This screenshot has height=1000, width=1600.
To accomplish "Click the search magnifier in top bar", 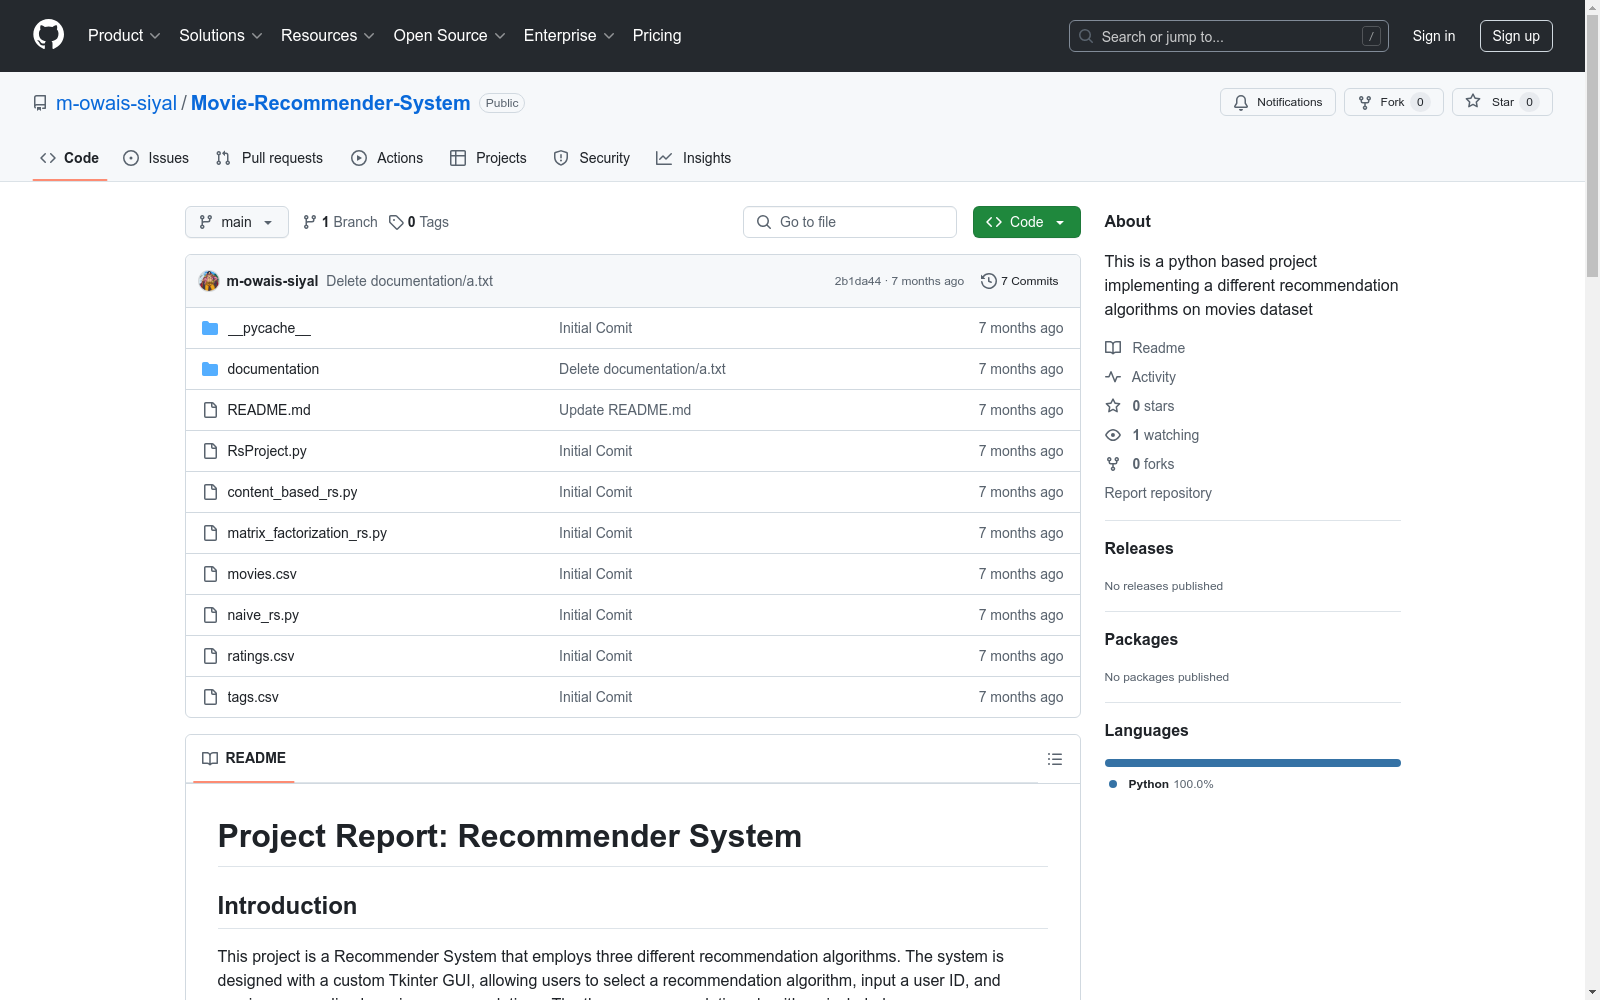I will click(1086, 36).
